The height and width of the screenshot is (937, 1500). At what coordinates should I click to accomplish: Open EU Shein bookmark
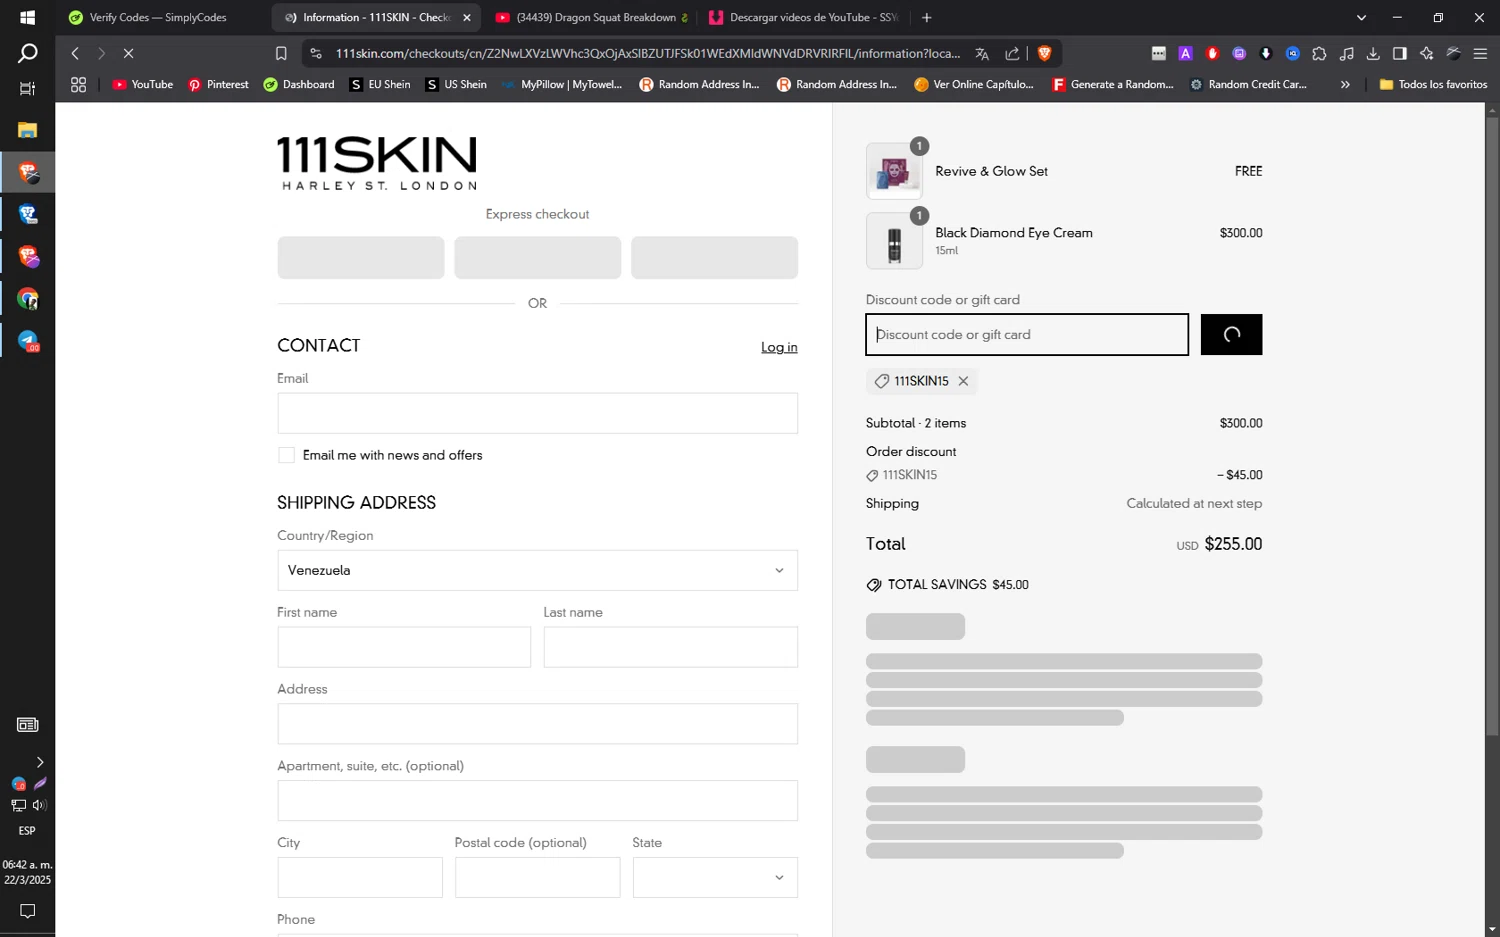tap(380, 85)
